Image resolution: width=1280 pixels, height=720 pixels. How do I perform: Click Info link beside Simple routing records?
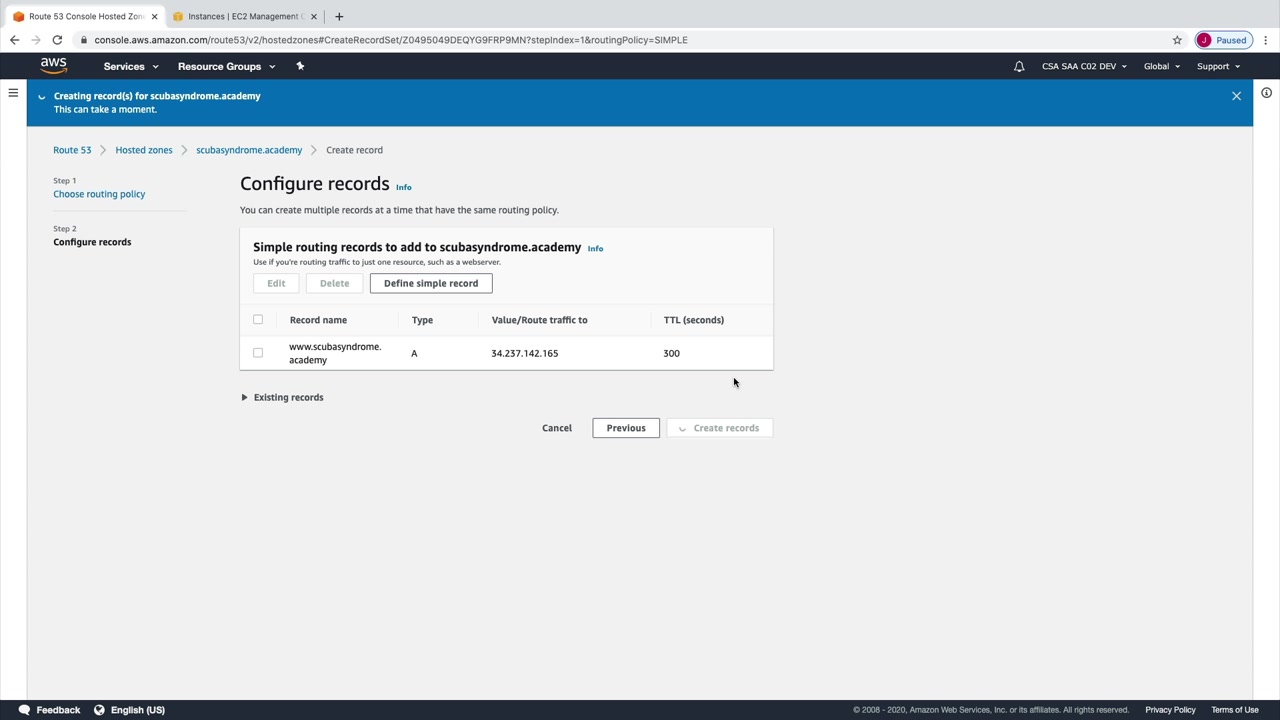tap(595, 248)
